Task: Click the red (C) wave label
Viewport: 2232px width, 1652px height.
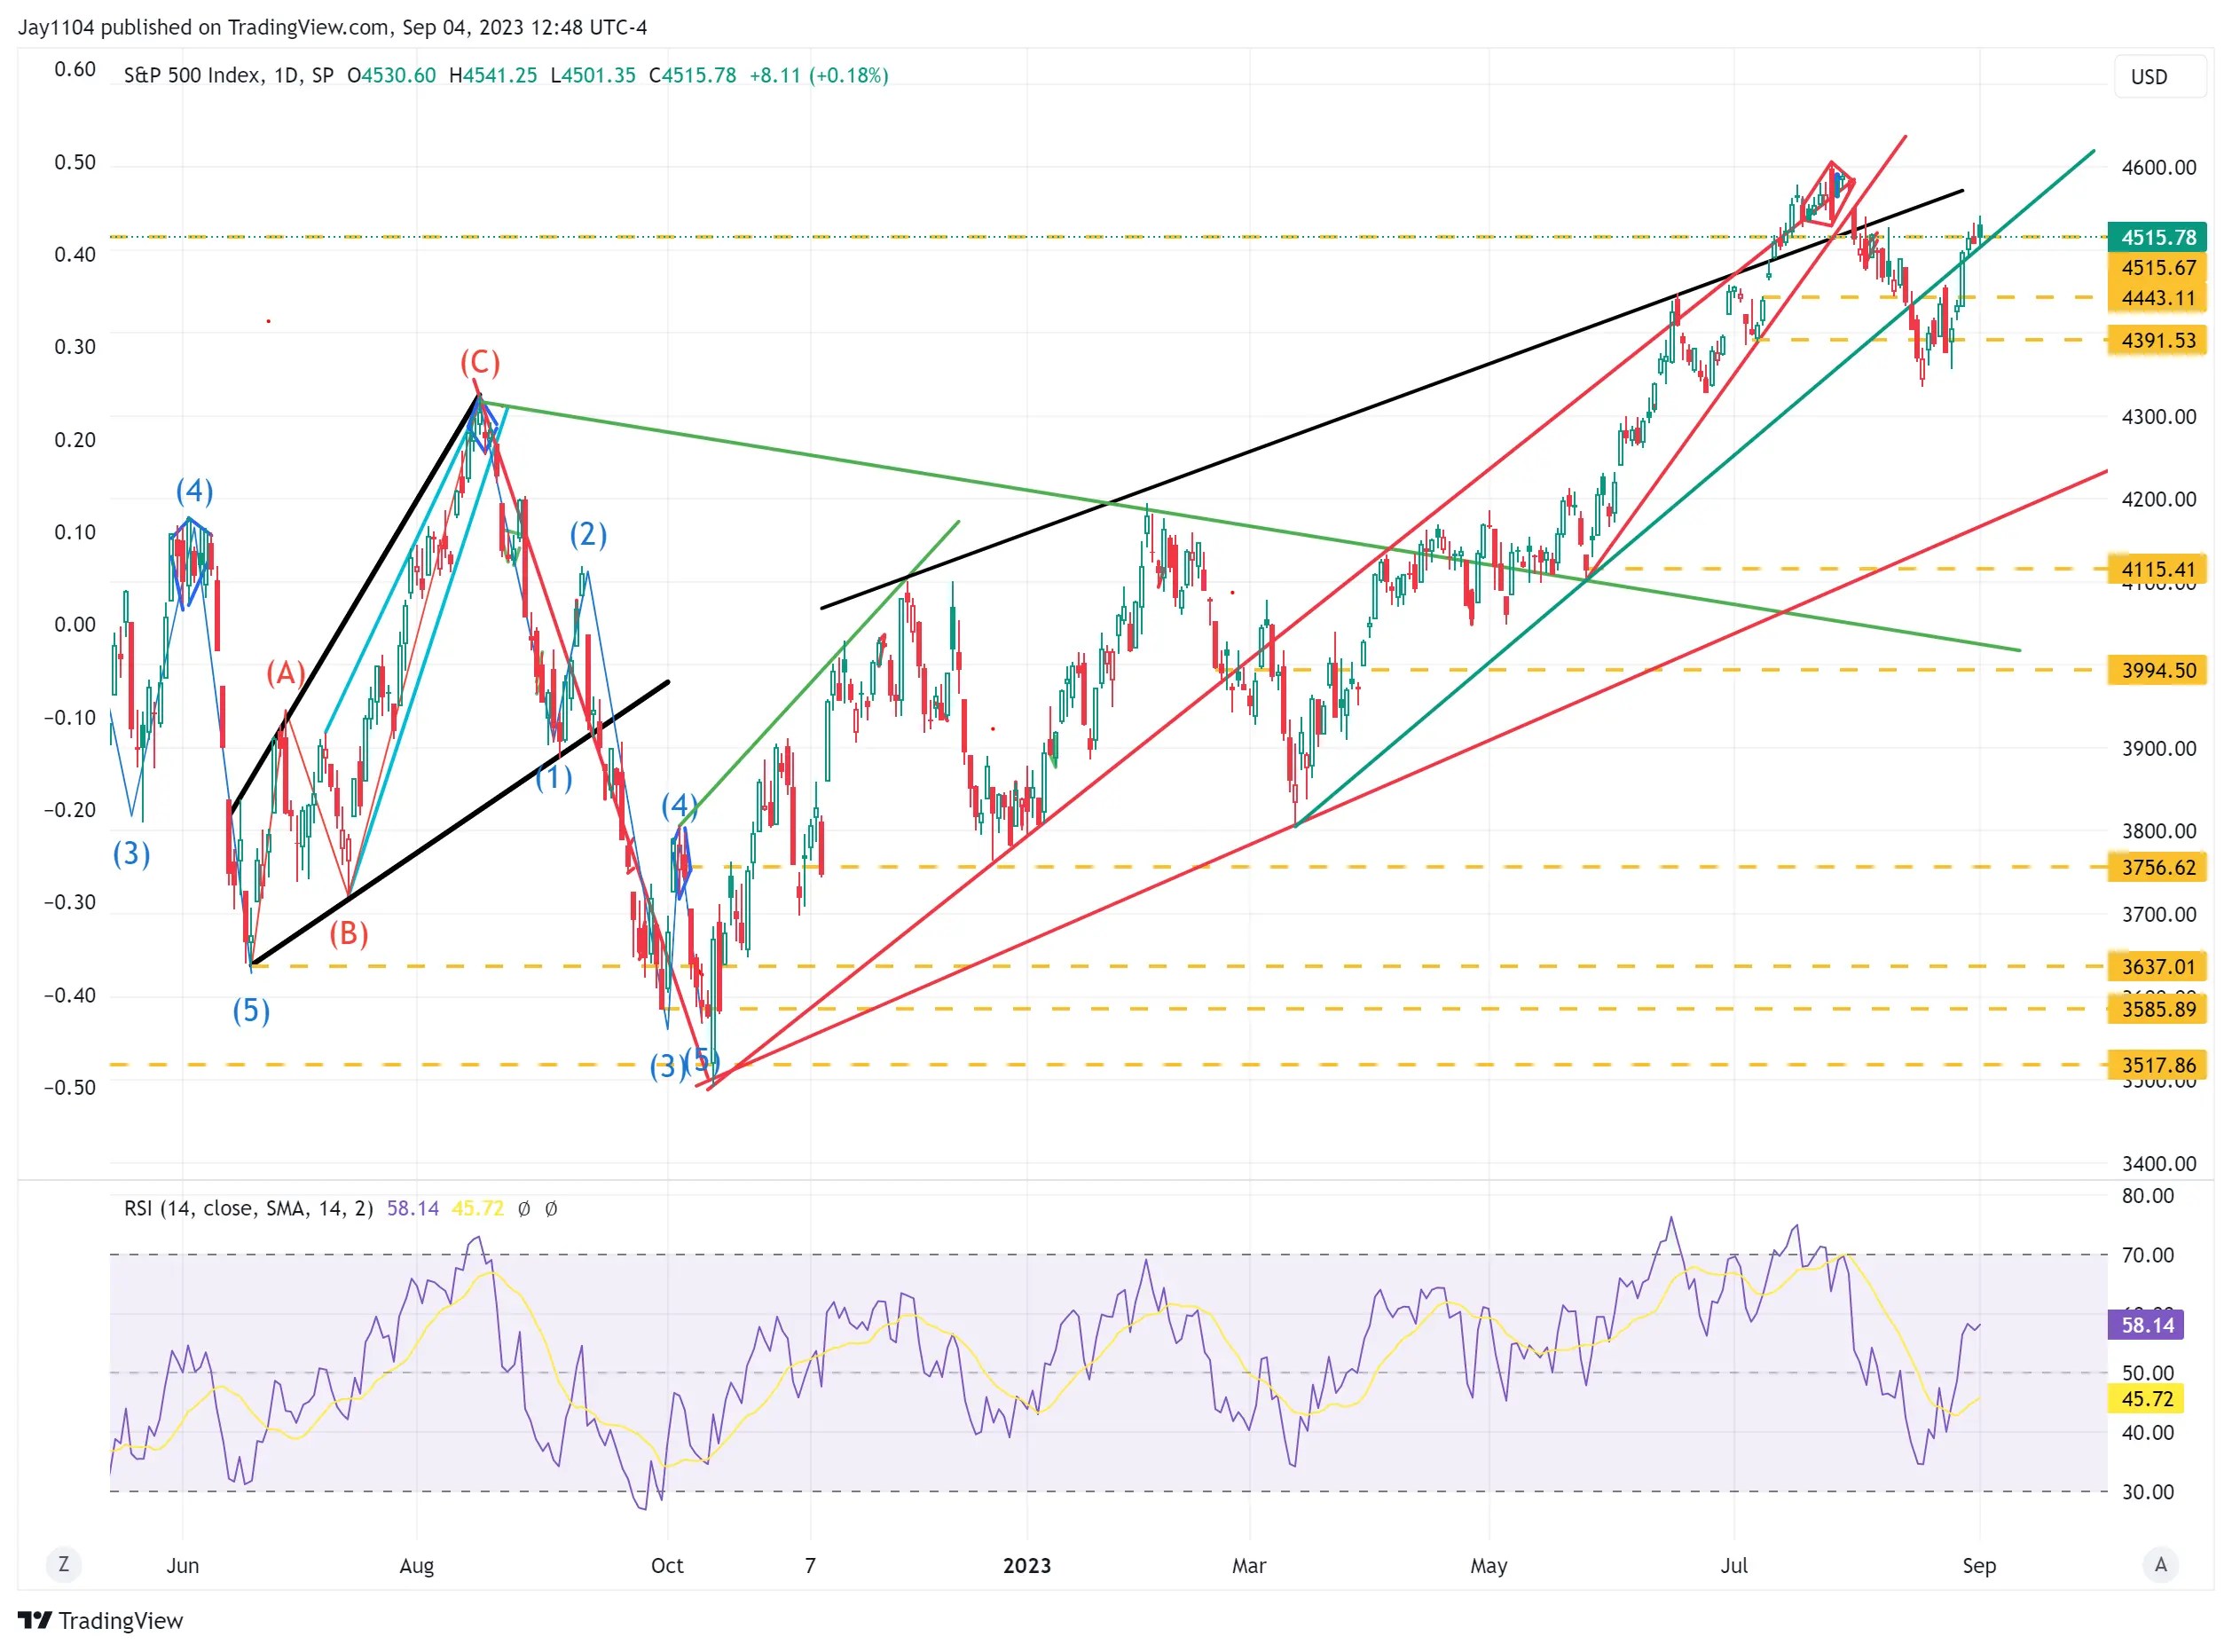Action: click(480, 362)
